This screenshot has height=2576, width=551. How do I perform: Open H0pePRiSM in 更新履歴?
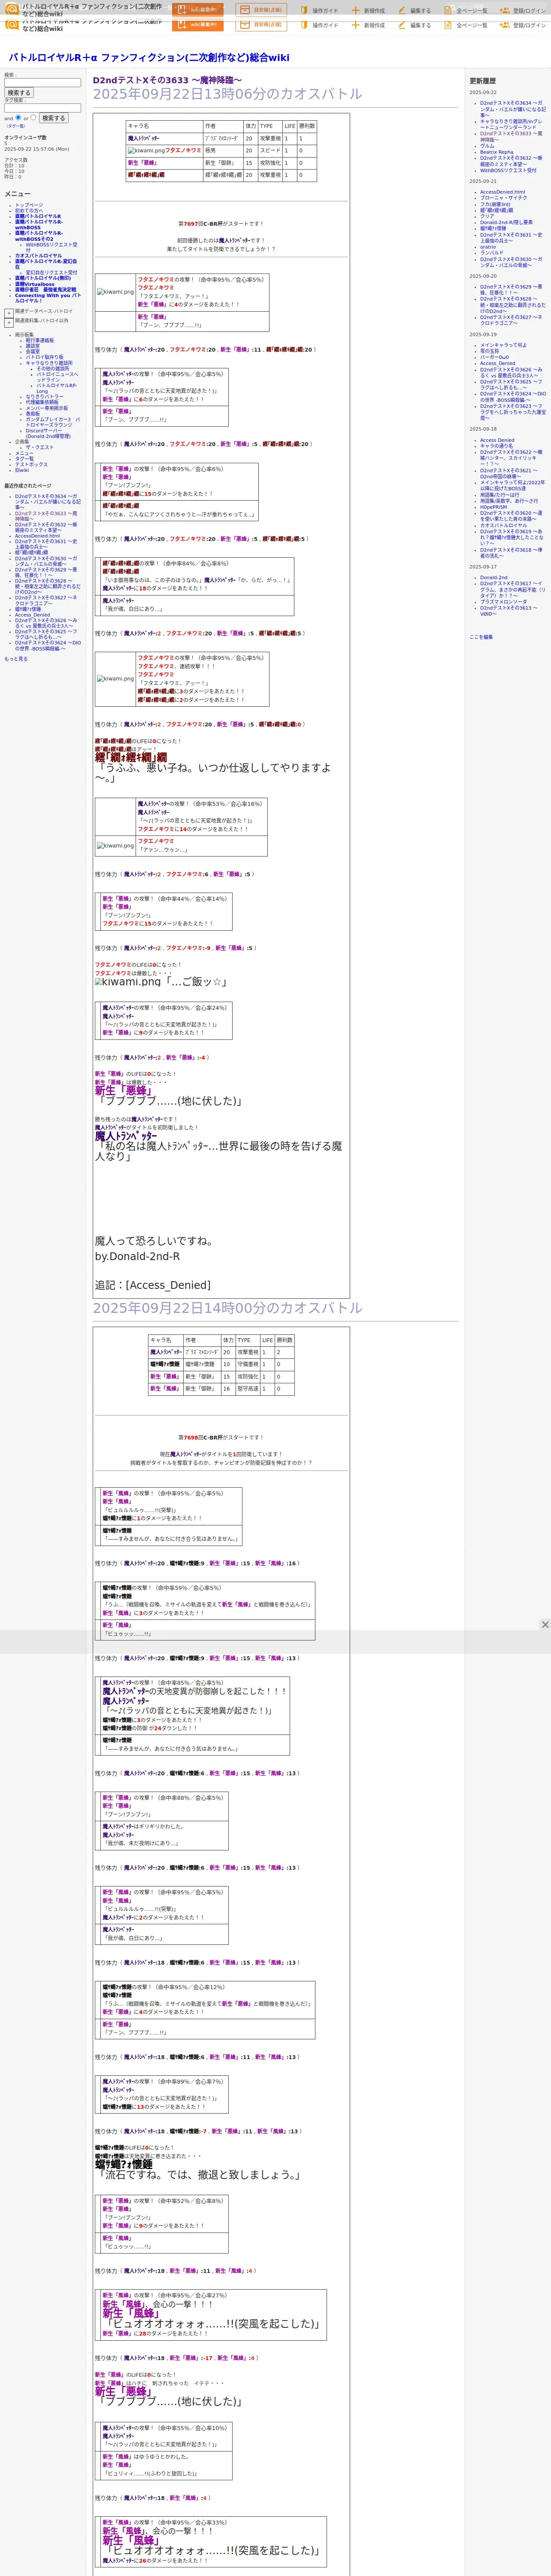pyautogui.click(x=494, y=507)
